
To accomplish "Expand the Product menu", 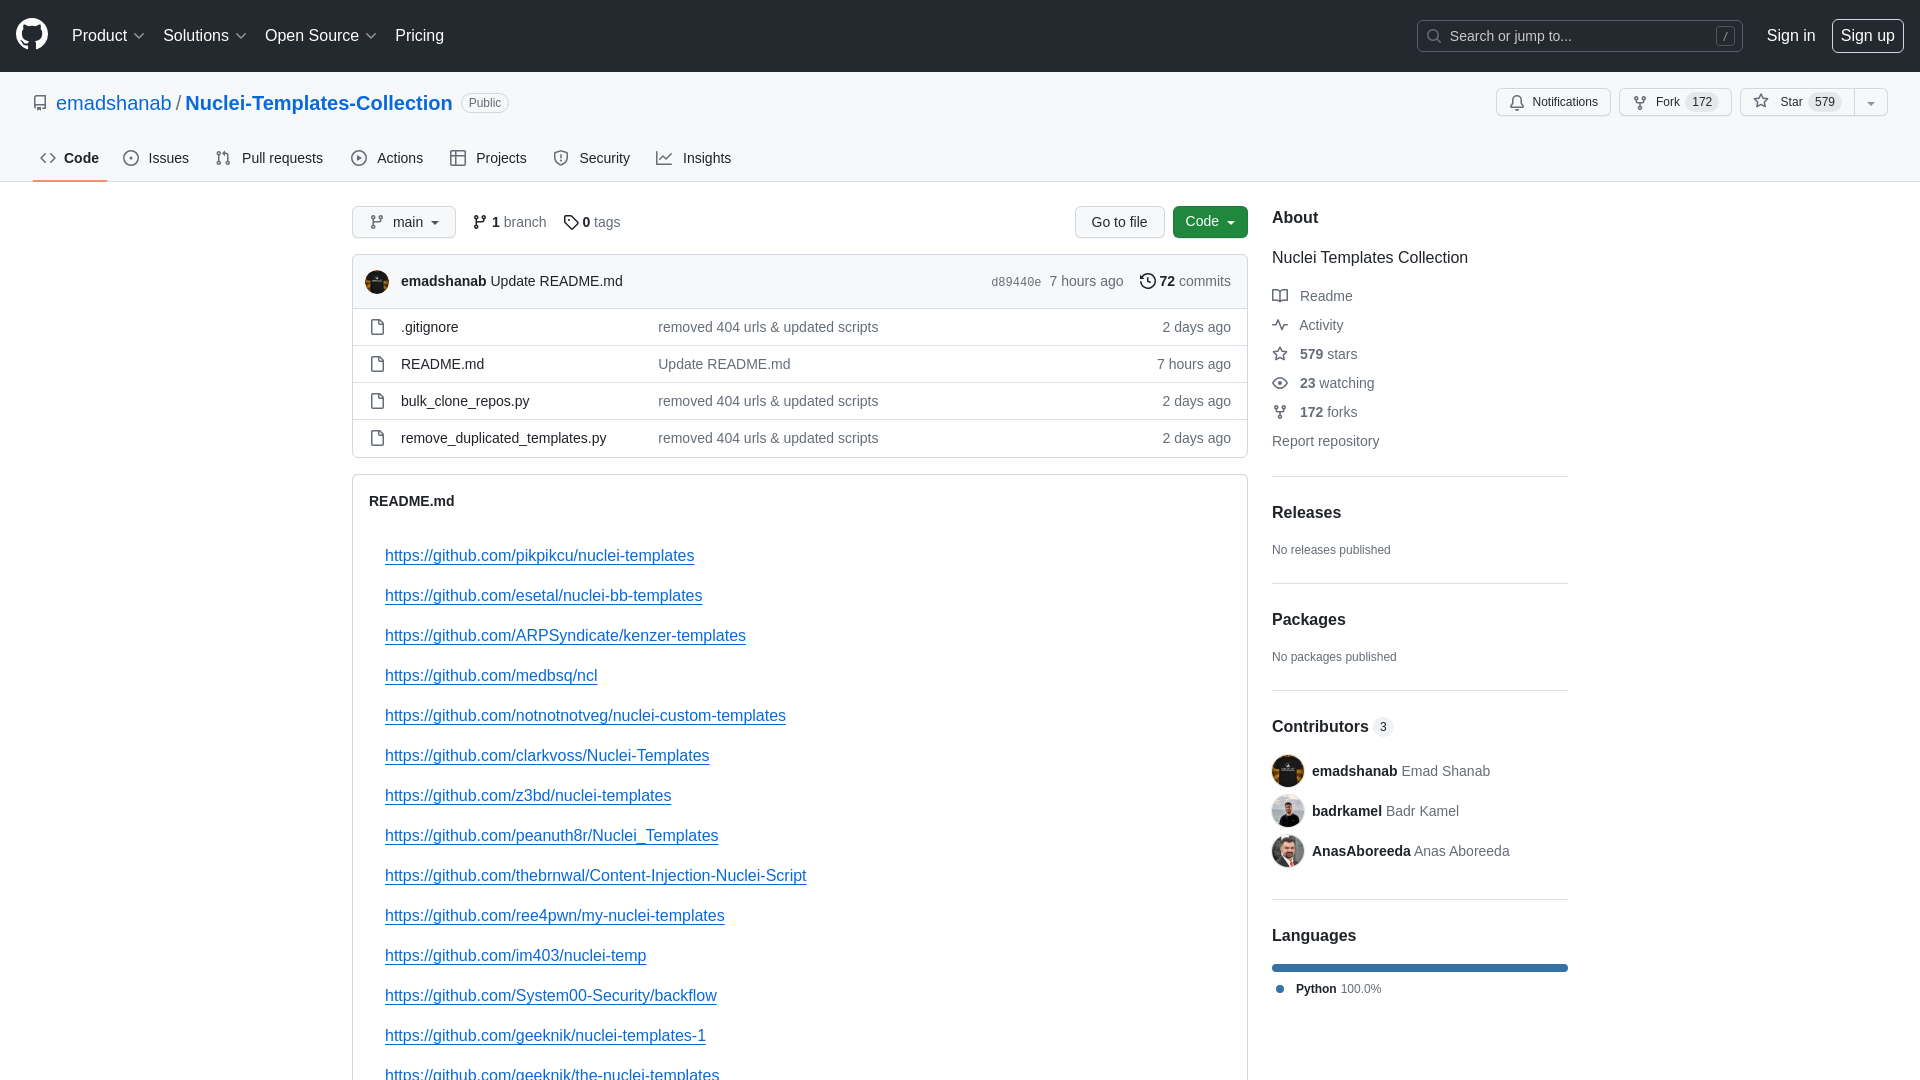I will point(108,36).
